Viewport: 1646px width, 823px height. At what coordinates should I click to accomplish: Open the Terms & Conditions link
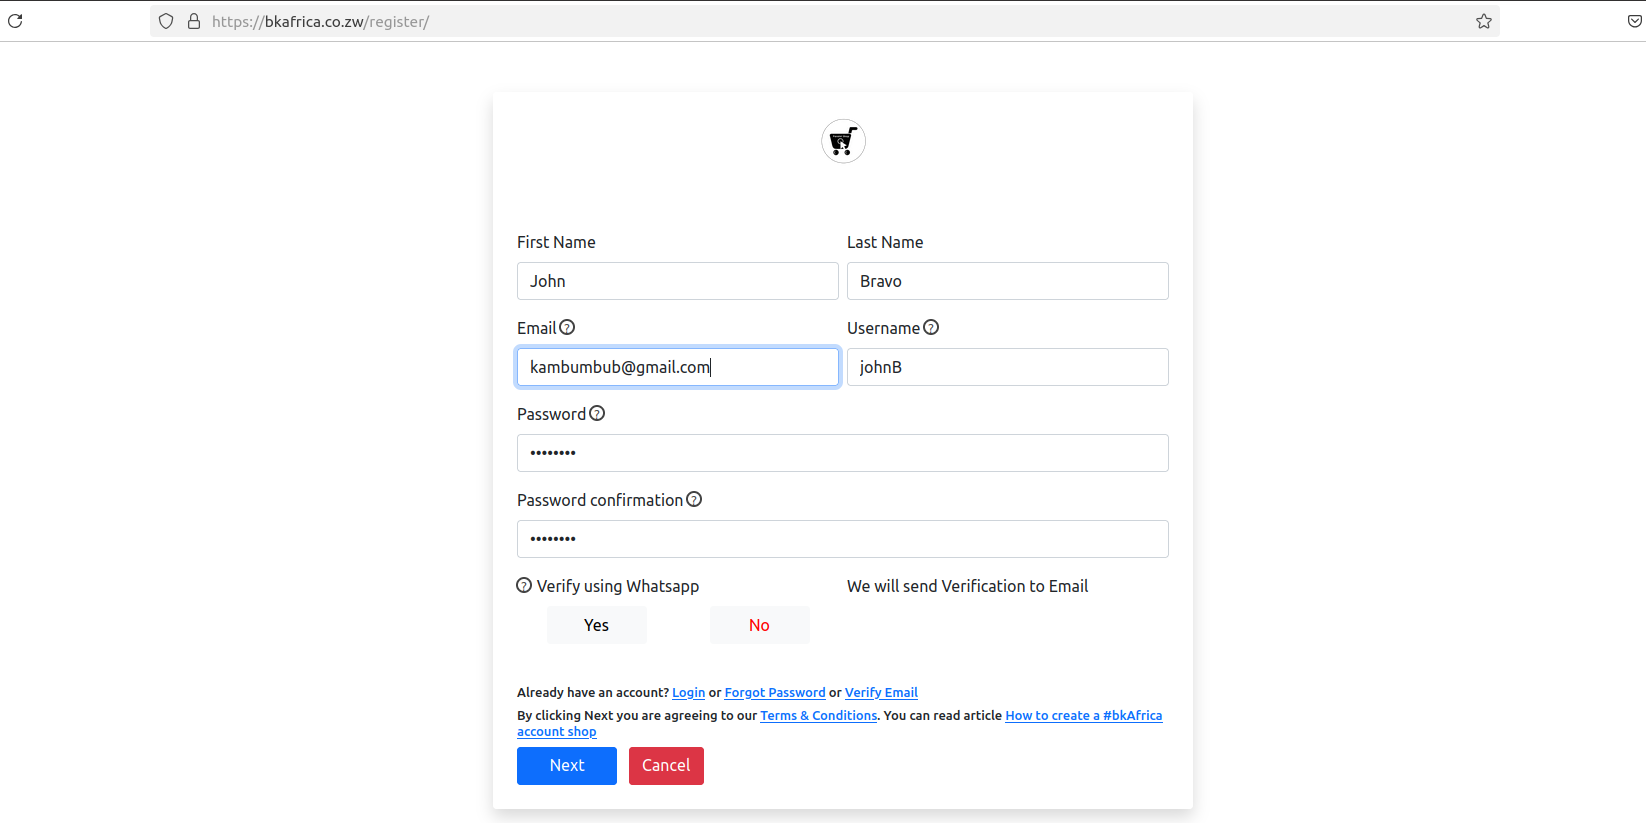(818, 715)
